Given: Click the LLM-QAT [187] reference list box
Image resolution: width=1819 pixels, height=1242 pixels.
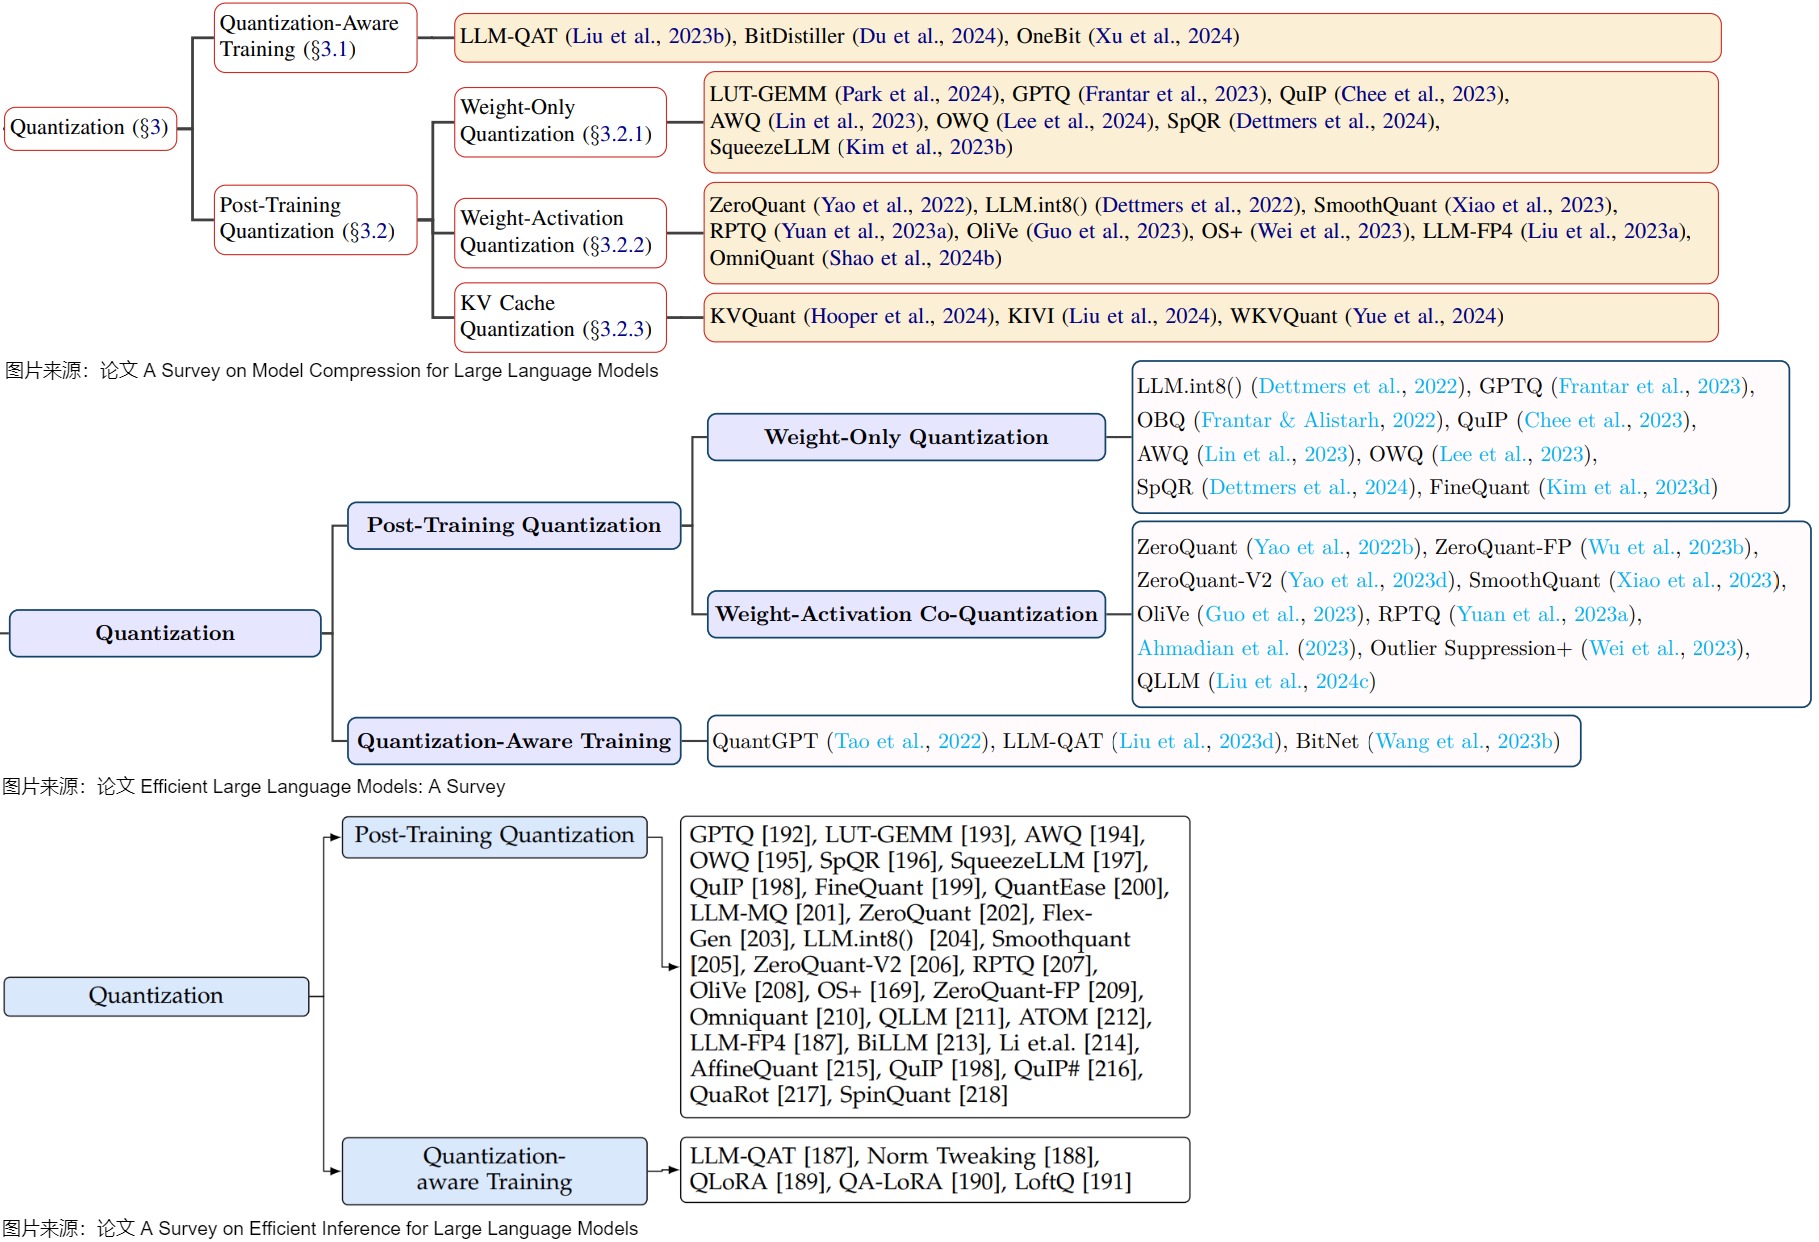Looking at the screenshot, I should 935,1169.
